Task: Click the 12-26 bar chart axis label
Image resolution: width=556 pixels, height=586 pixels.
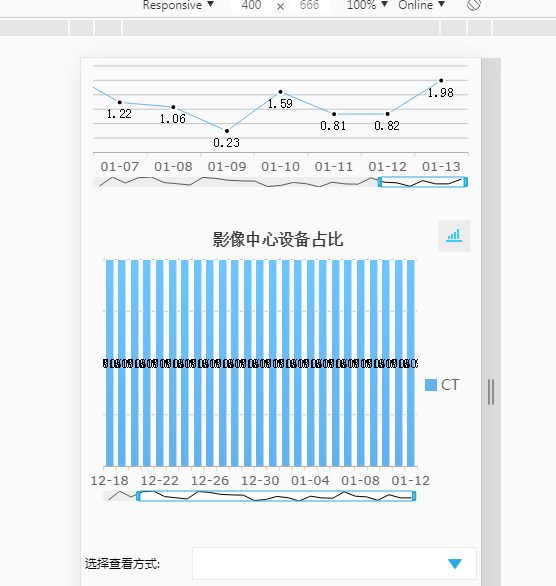Action: pos(210,481)
